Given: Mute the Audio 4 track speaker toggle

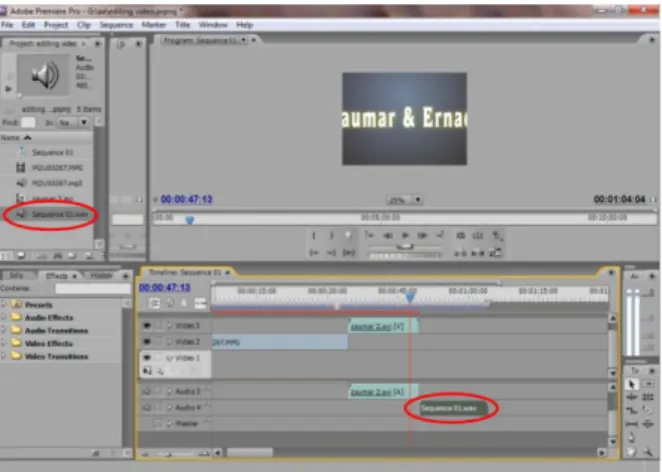Looking at the screenshot, I should pos(147,407).
